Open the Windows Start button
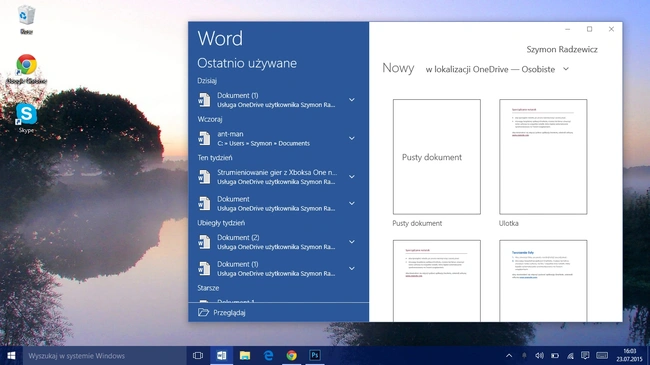Screen dimensions: 650x365 (x=11, y=355)
